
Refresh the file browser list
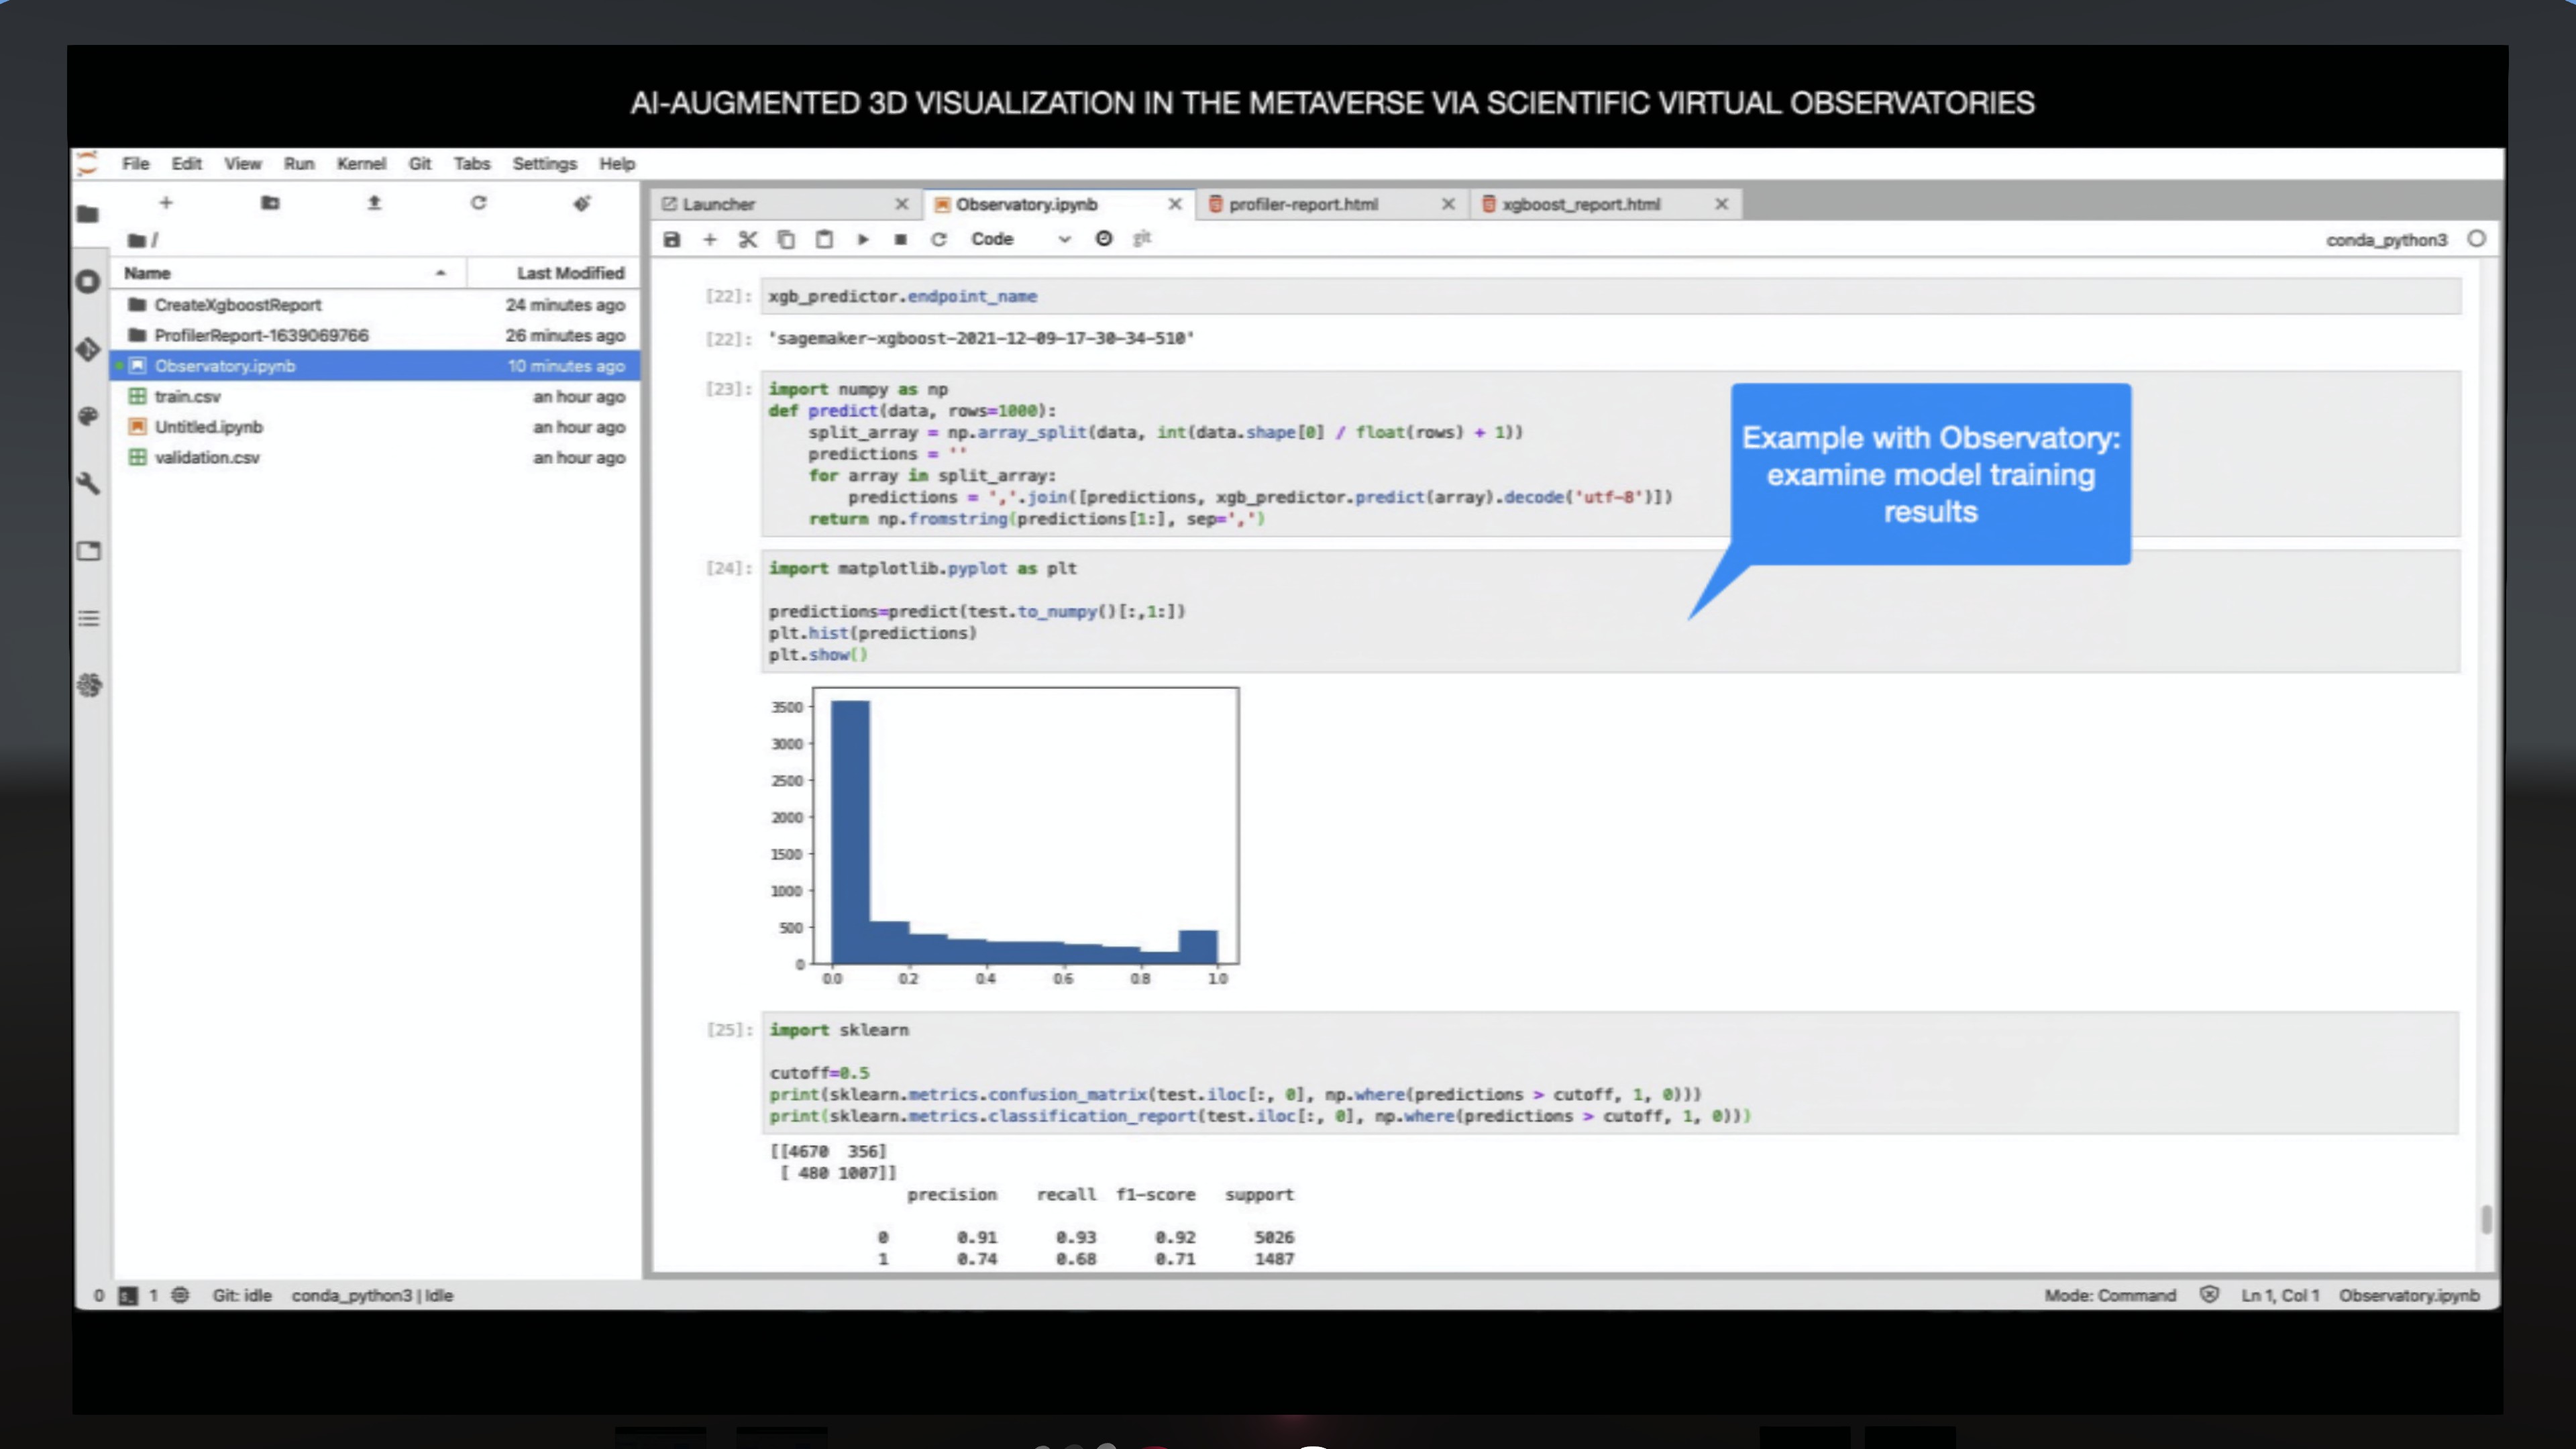478,203
